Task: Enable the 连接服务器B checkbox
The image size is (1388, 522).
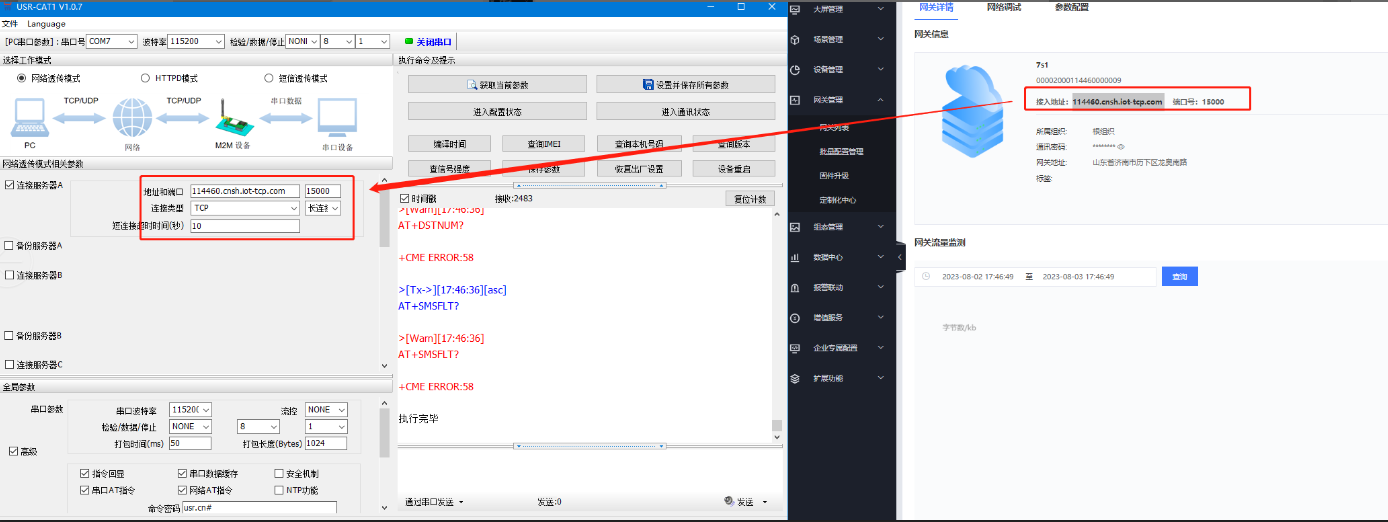Action: click(x=10, y=275)
